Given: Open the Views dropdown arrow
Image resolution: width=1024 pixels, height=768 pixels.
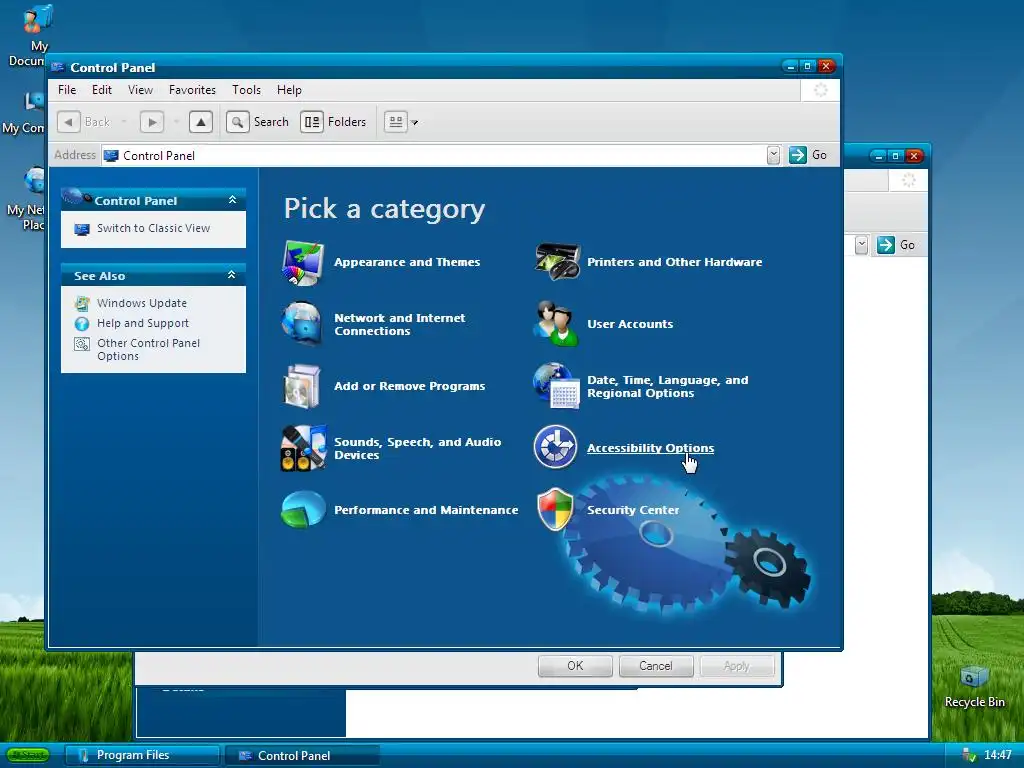Looking at the screenshot, I should click(414, 122).
